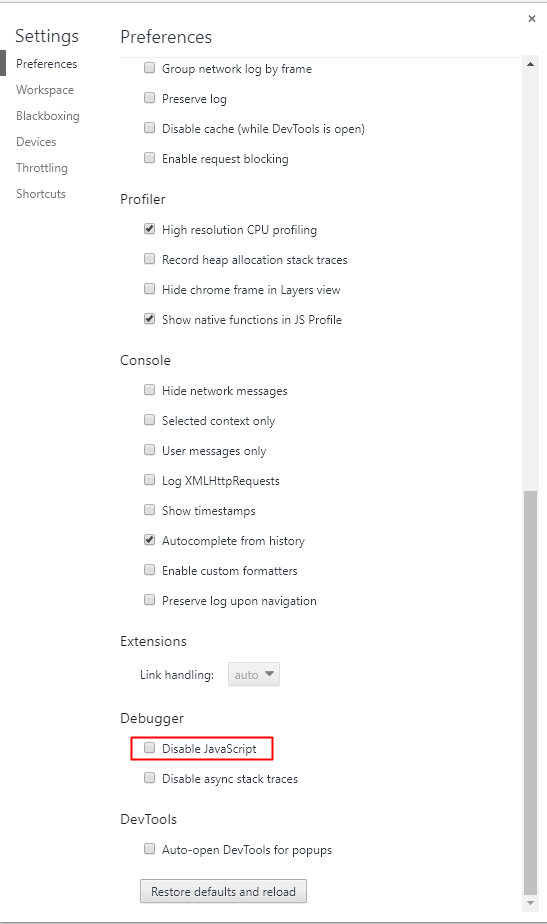Screen dimensions: 547x924
Task: Uncheck High resolution CPU profiling
Action: pos(150,229)
